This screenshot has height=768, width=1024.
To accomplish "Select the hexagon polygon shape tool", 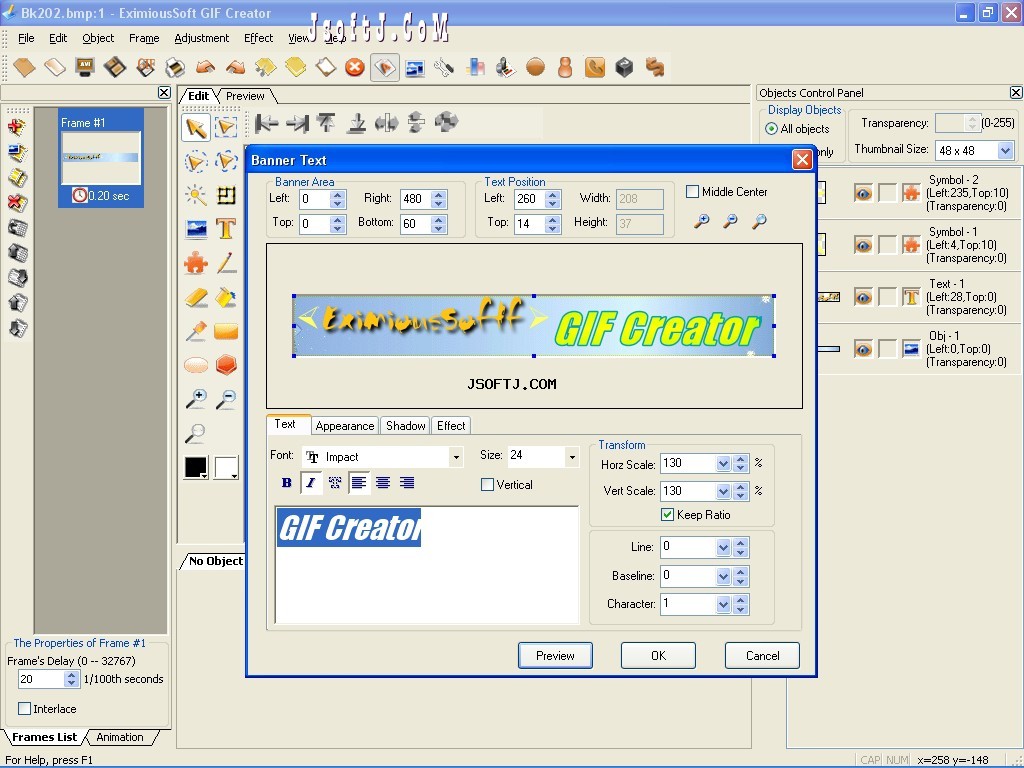I will [226, 365].
